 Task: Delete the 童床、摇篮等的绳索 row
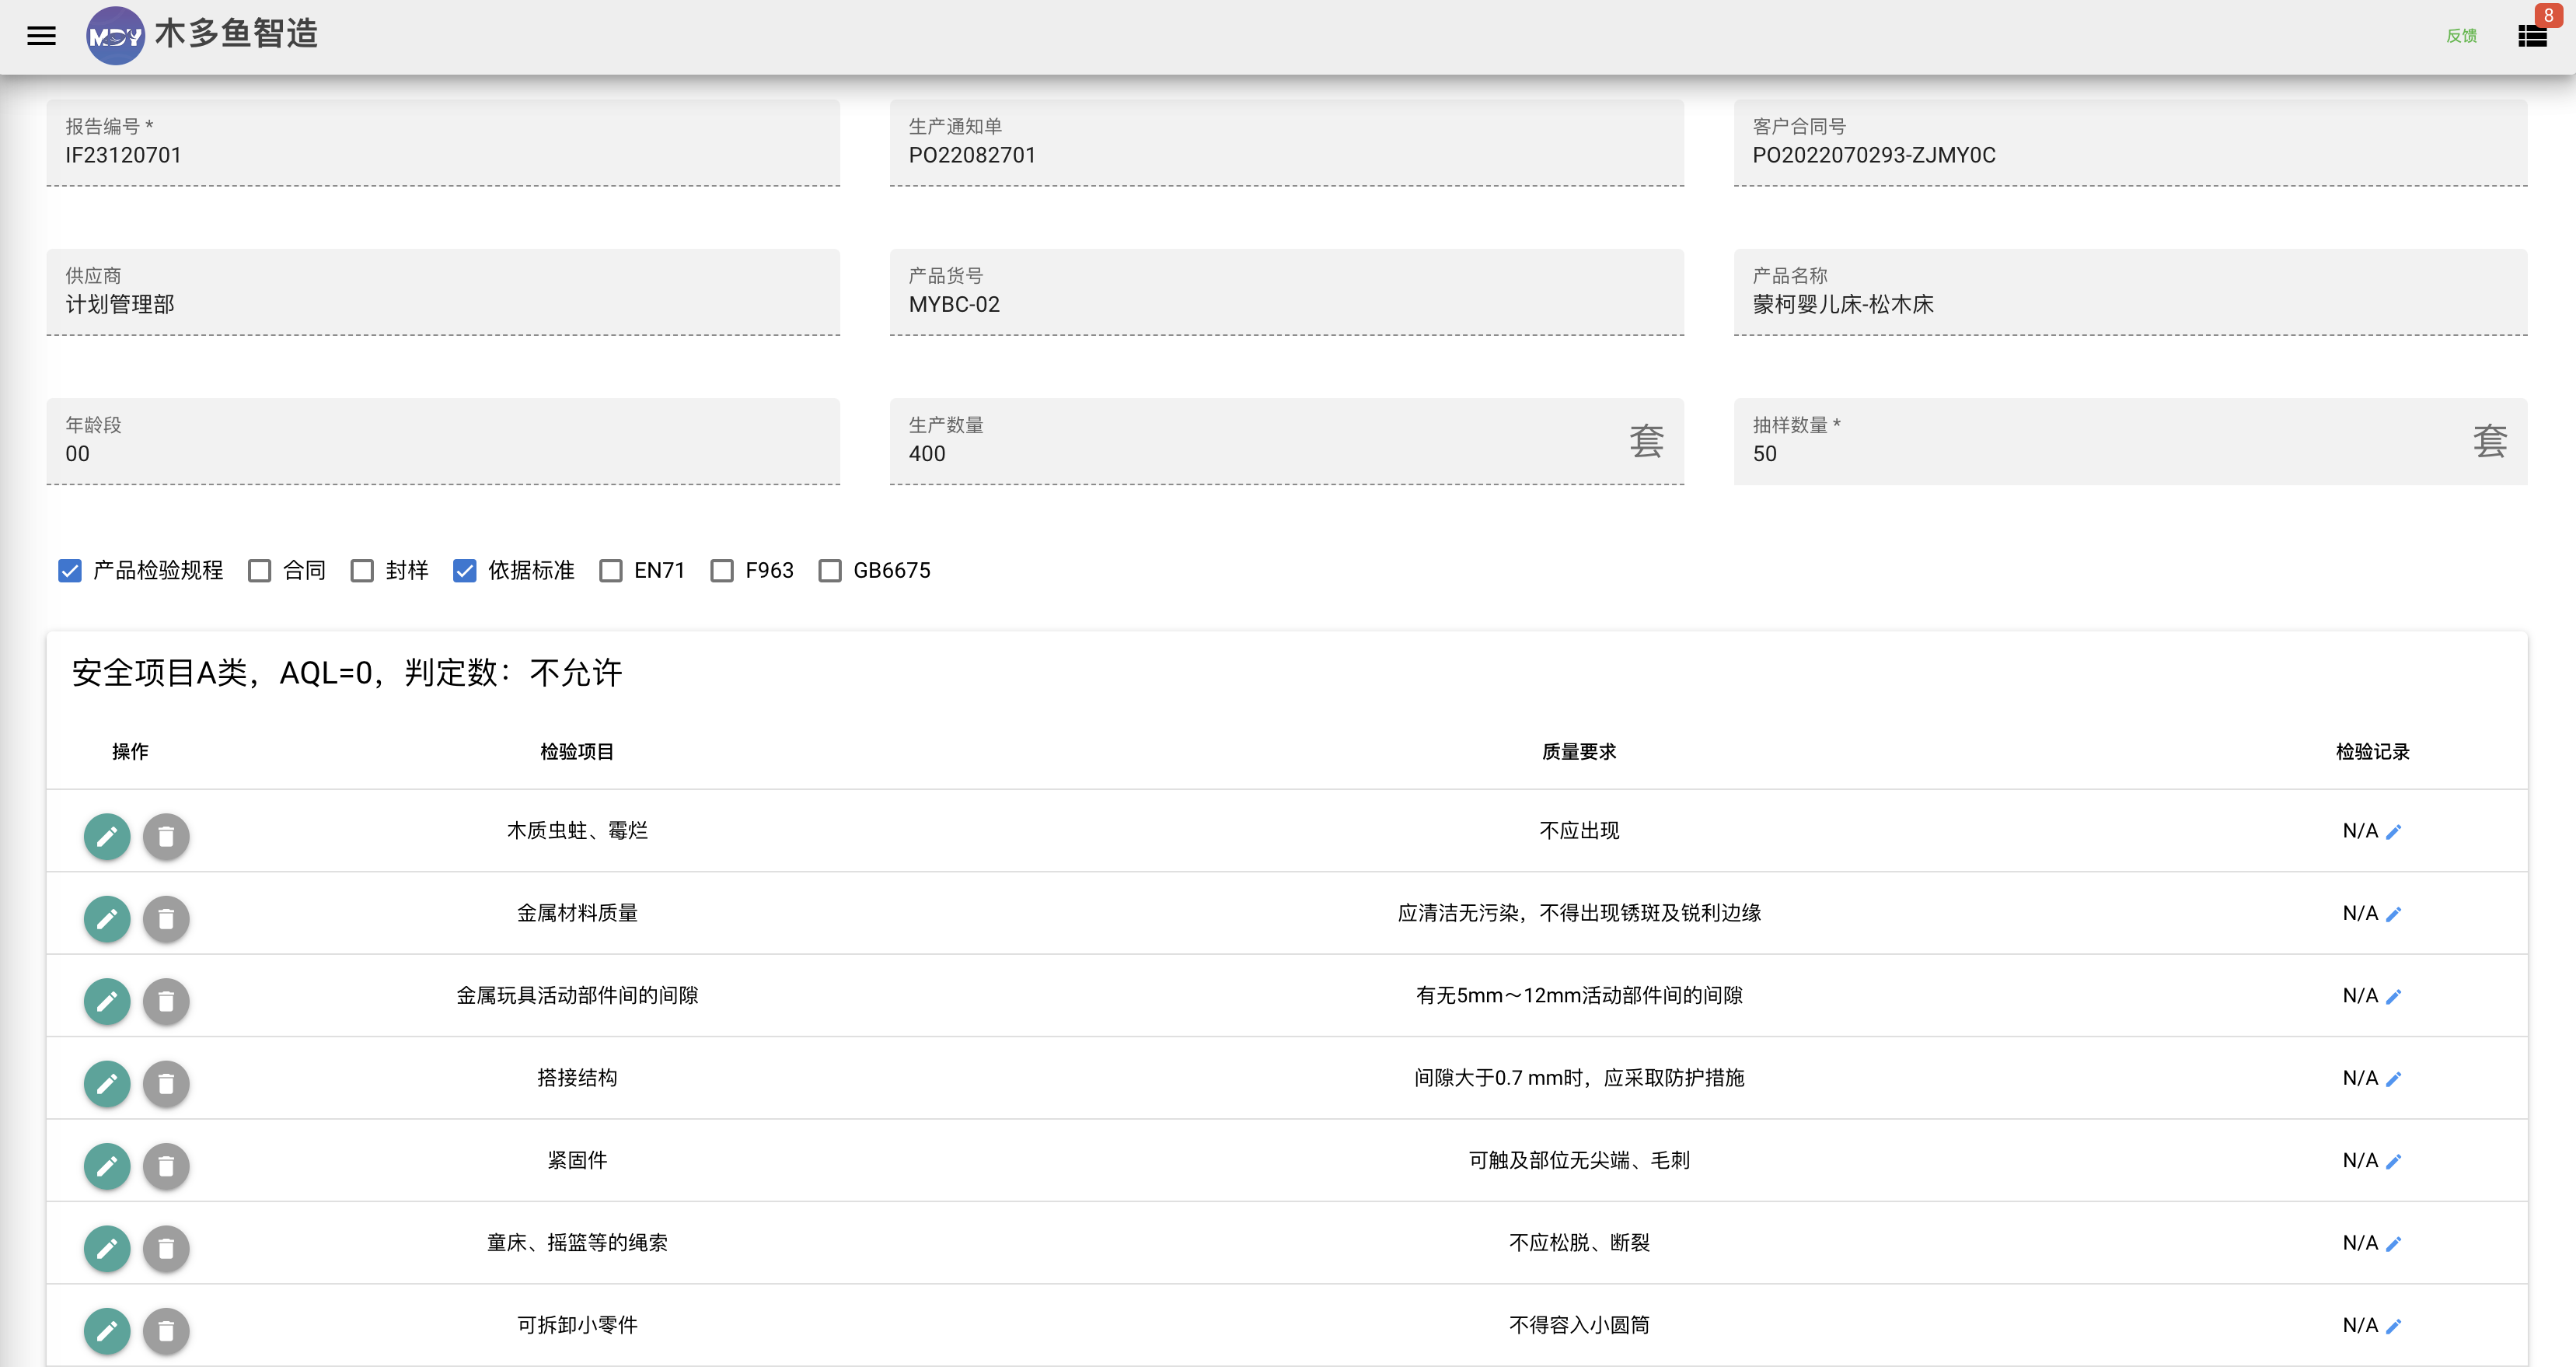[166, 1248]
